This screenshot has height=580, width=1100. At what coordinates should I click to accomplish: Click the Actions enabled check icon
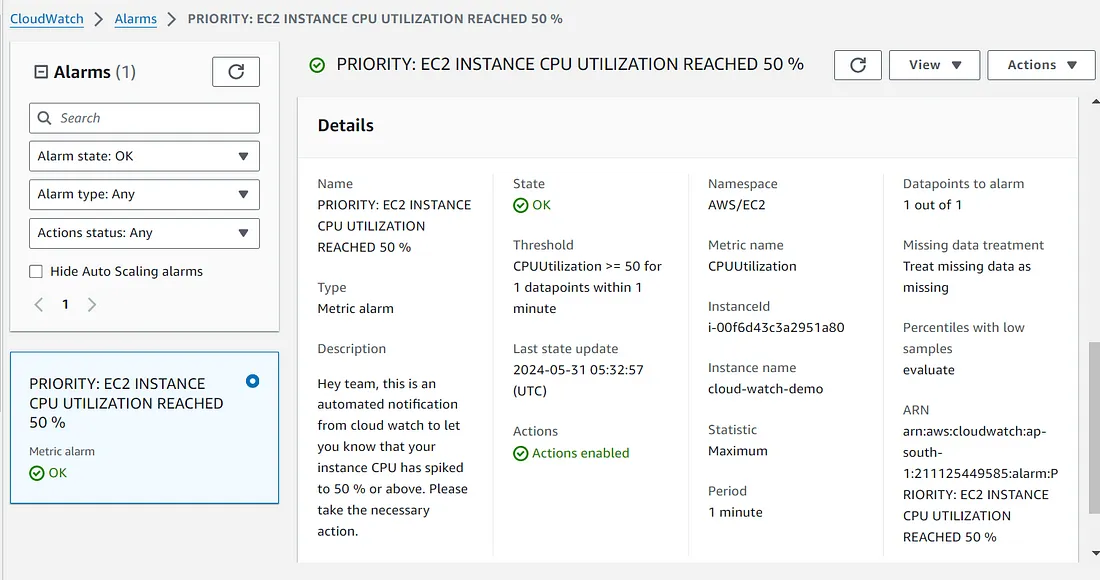tap(520, 453)
